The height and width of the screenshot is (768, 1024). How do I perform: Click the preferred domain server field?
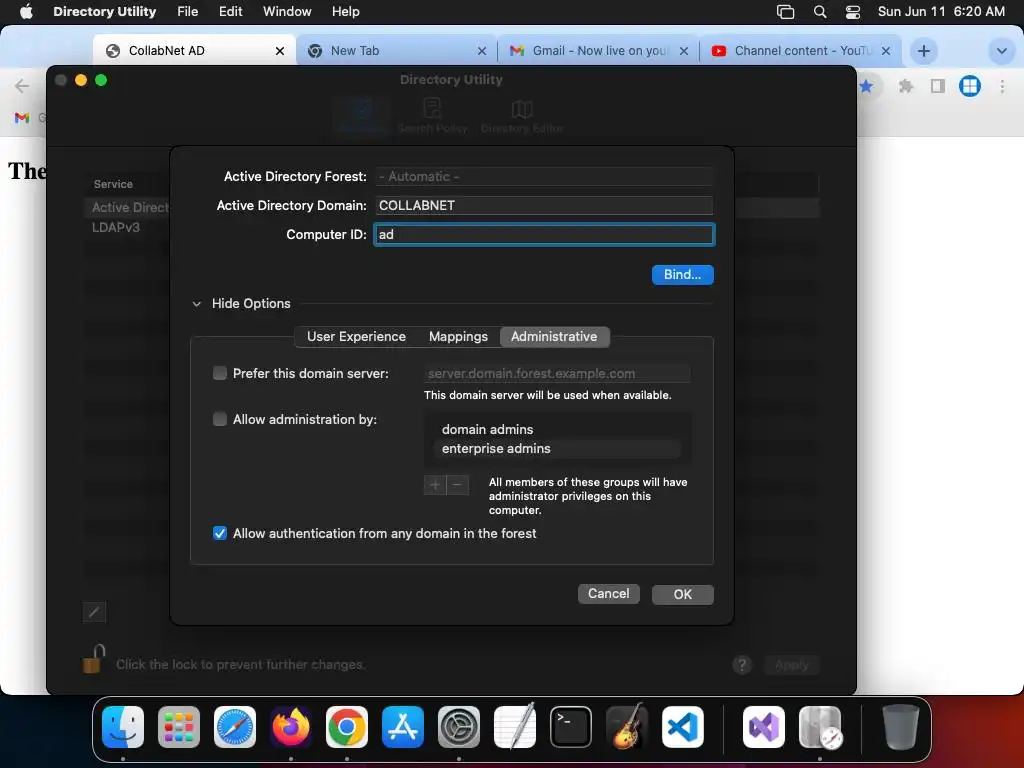557,374
